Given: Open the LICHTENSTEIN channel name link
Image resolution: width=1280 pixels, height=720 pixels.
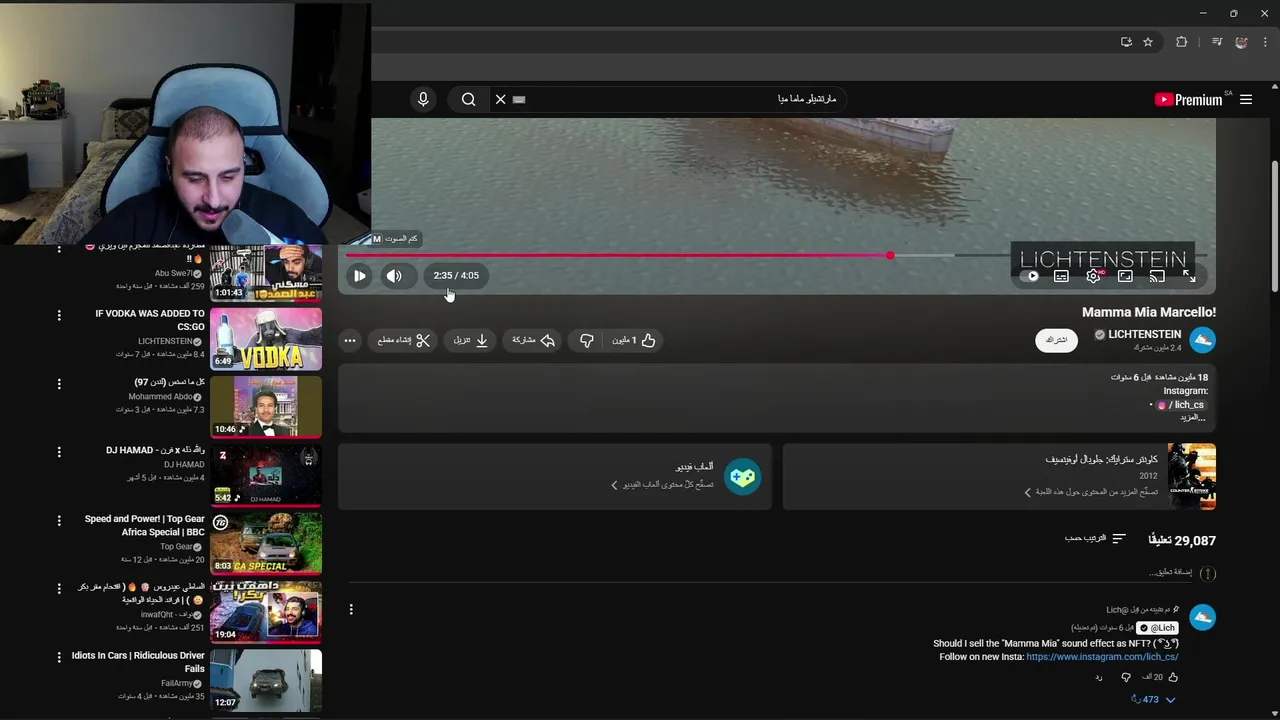Looking at the screenshot, I should [x=1144, y=334].
